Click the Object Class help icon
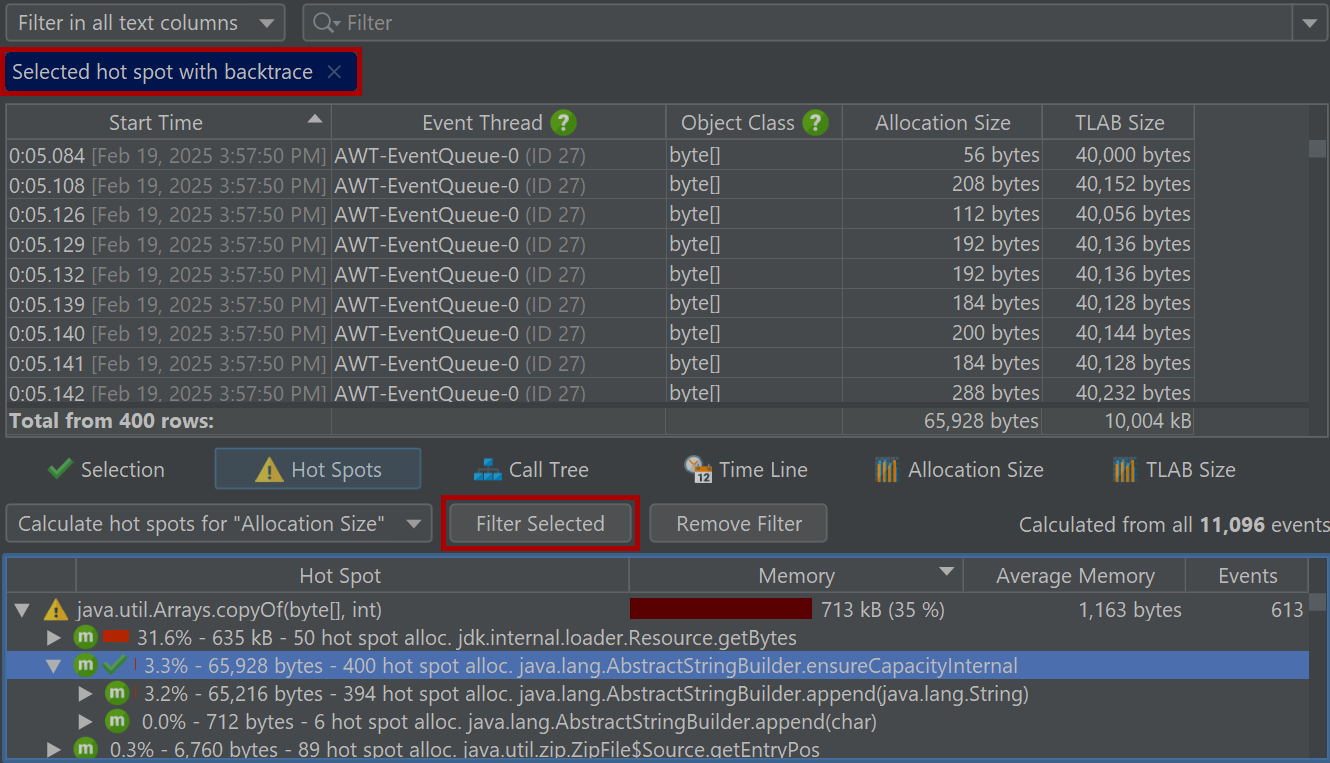 (x=816, y=123)
